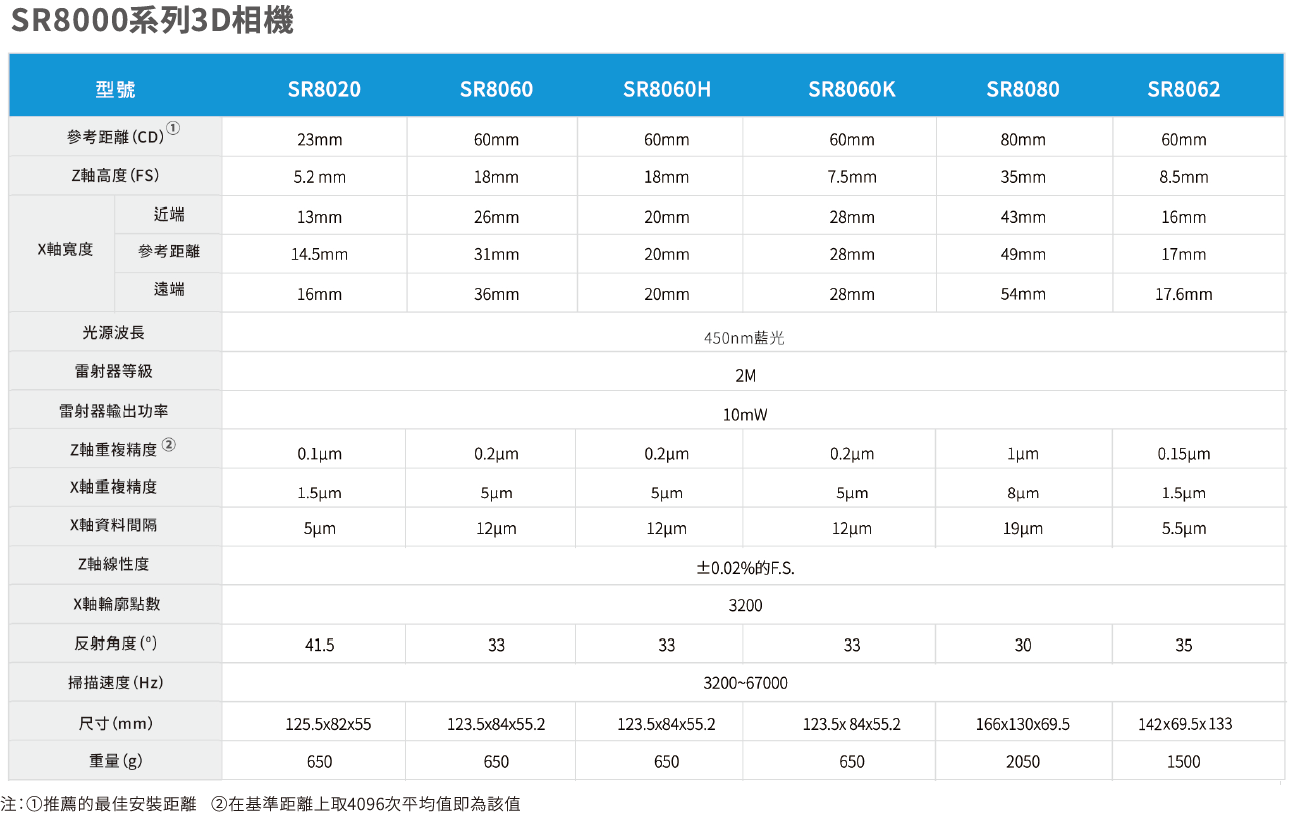Select the ±0.02%的F.S. linearity value
1292x815 pixels.
click(x=746, y=569)
